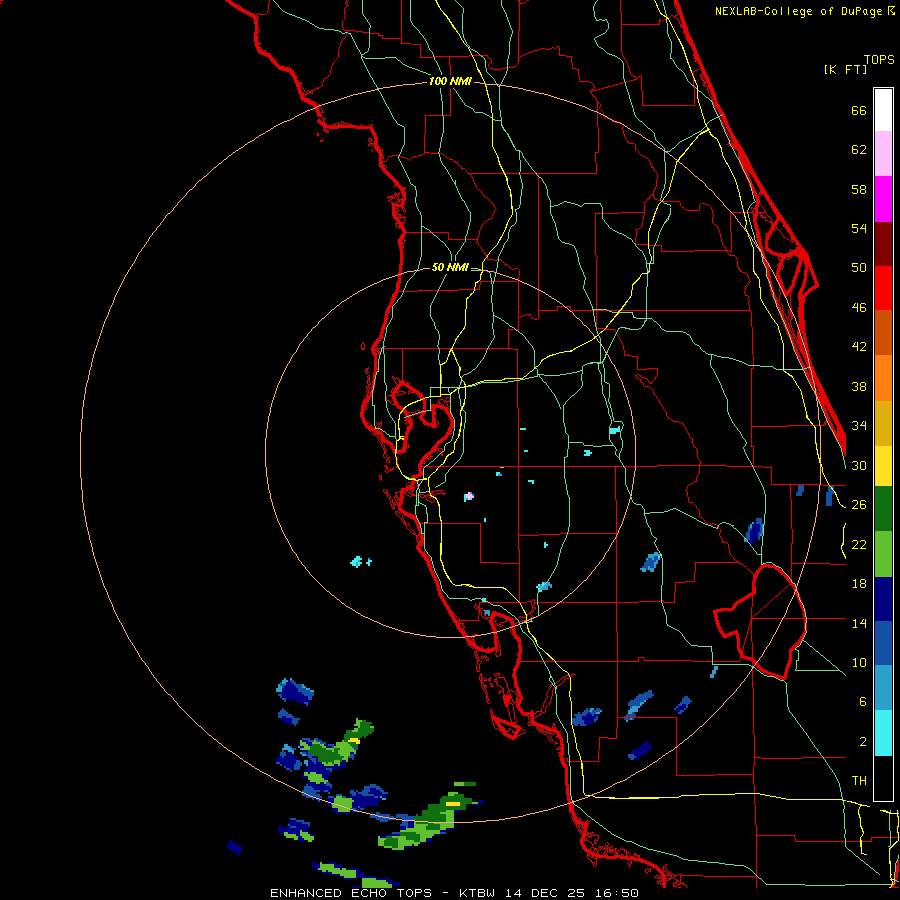
Task: Select the black TH legend swatch
Action: click(883, 778)
